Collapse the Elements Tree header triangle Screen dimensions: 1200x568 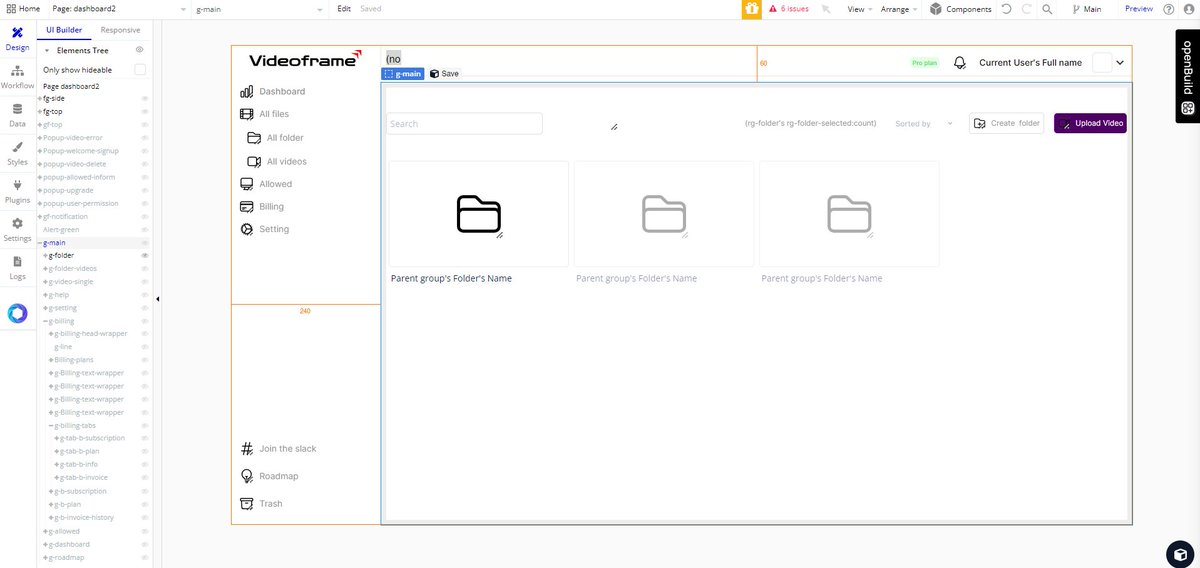point(46,50)
